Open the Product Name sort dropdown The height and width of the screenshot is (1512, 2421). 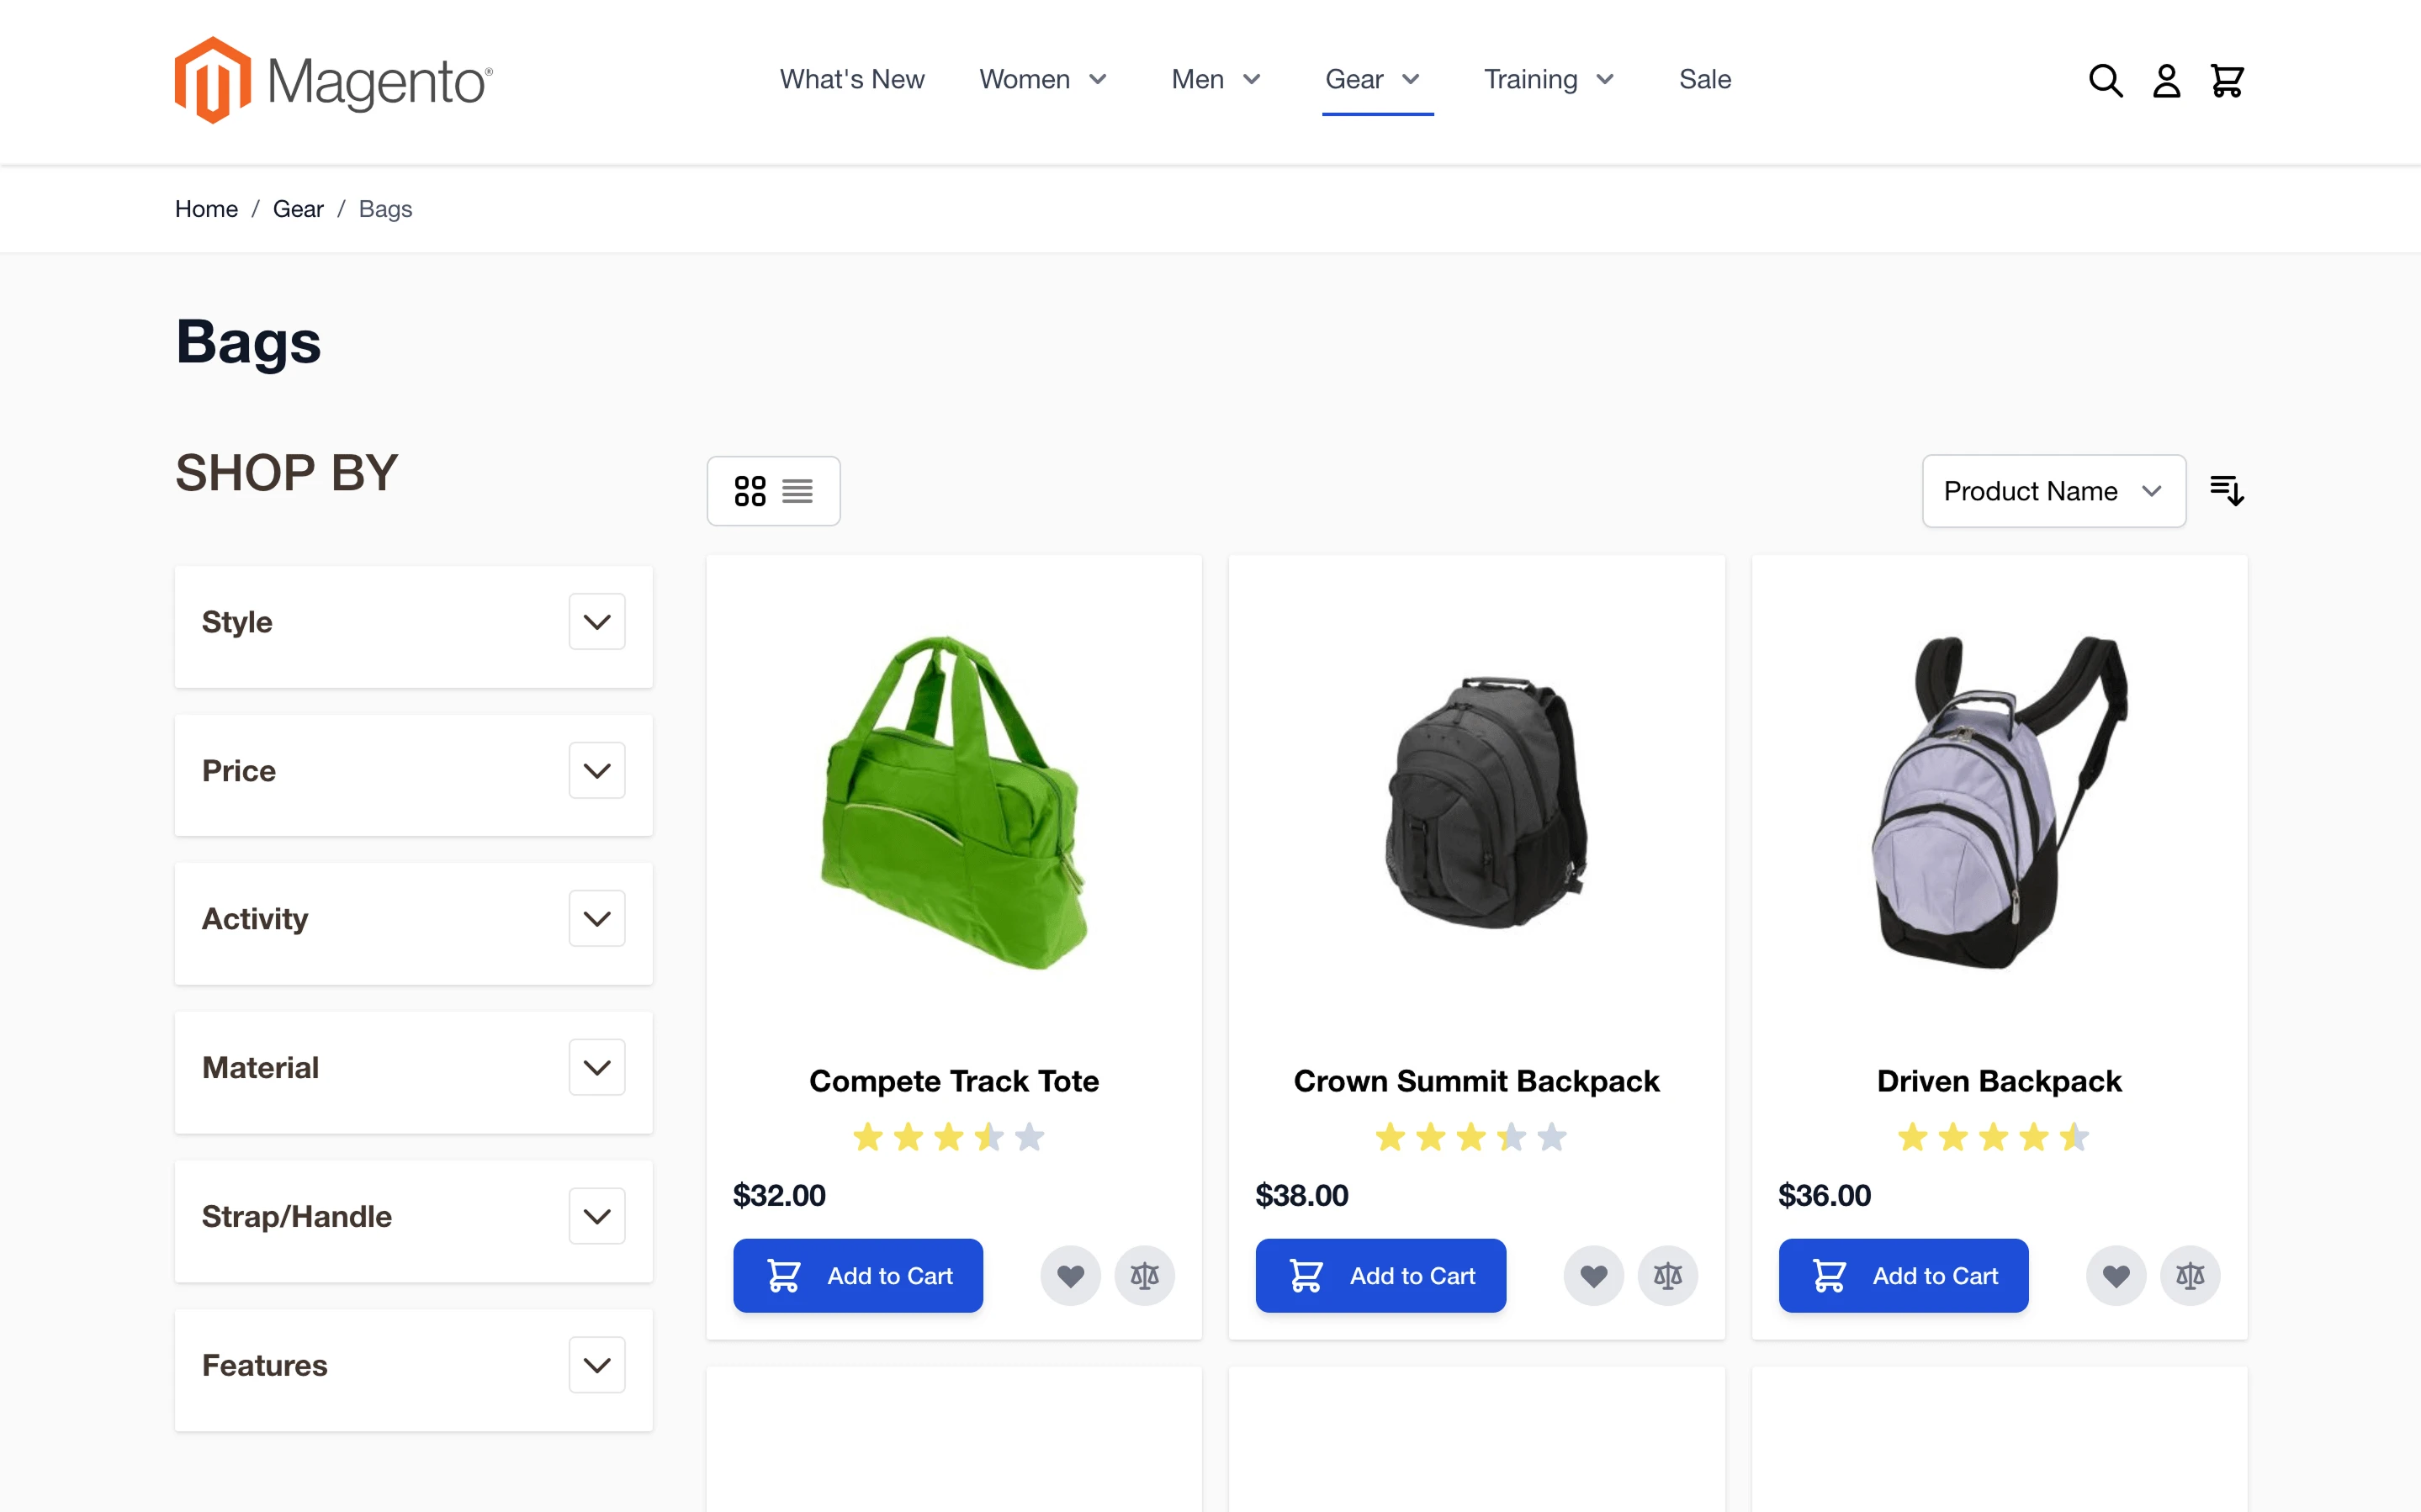(2053, 490)
